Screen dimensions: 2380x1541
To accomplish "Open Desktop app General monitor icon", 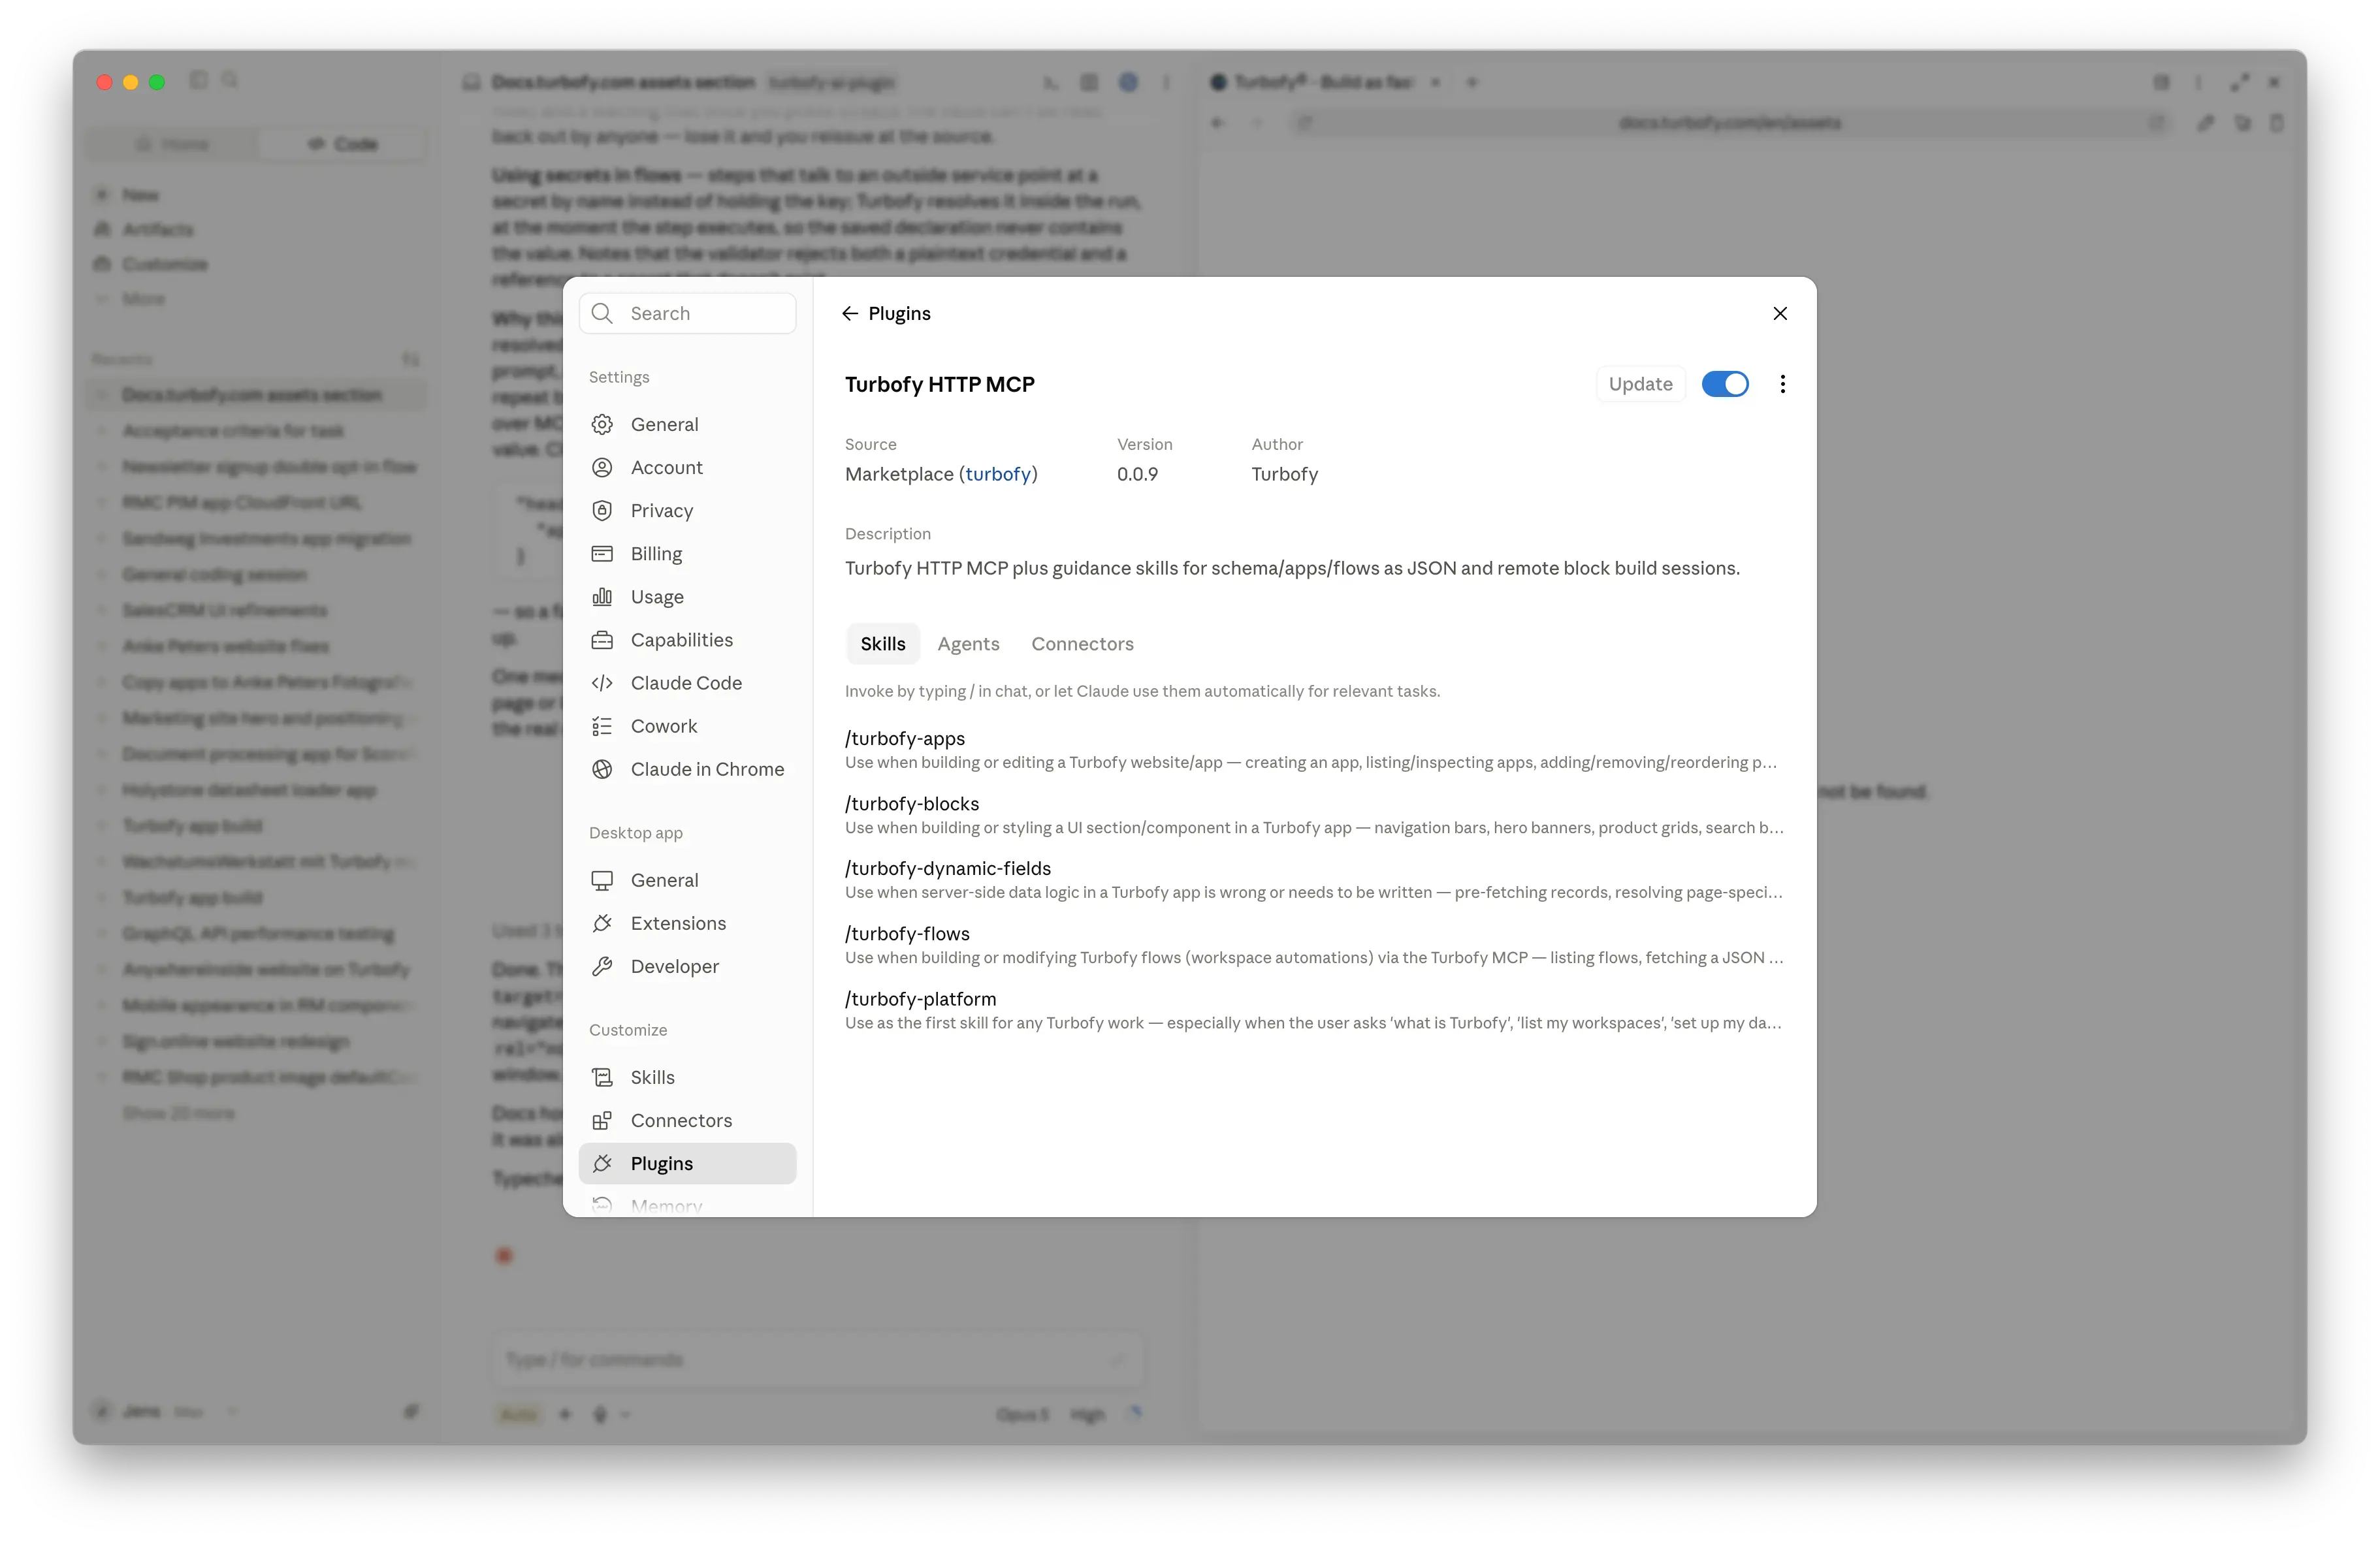I will (x=602, y=880).
